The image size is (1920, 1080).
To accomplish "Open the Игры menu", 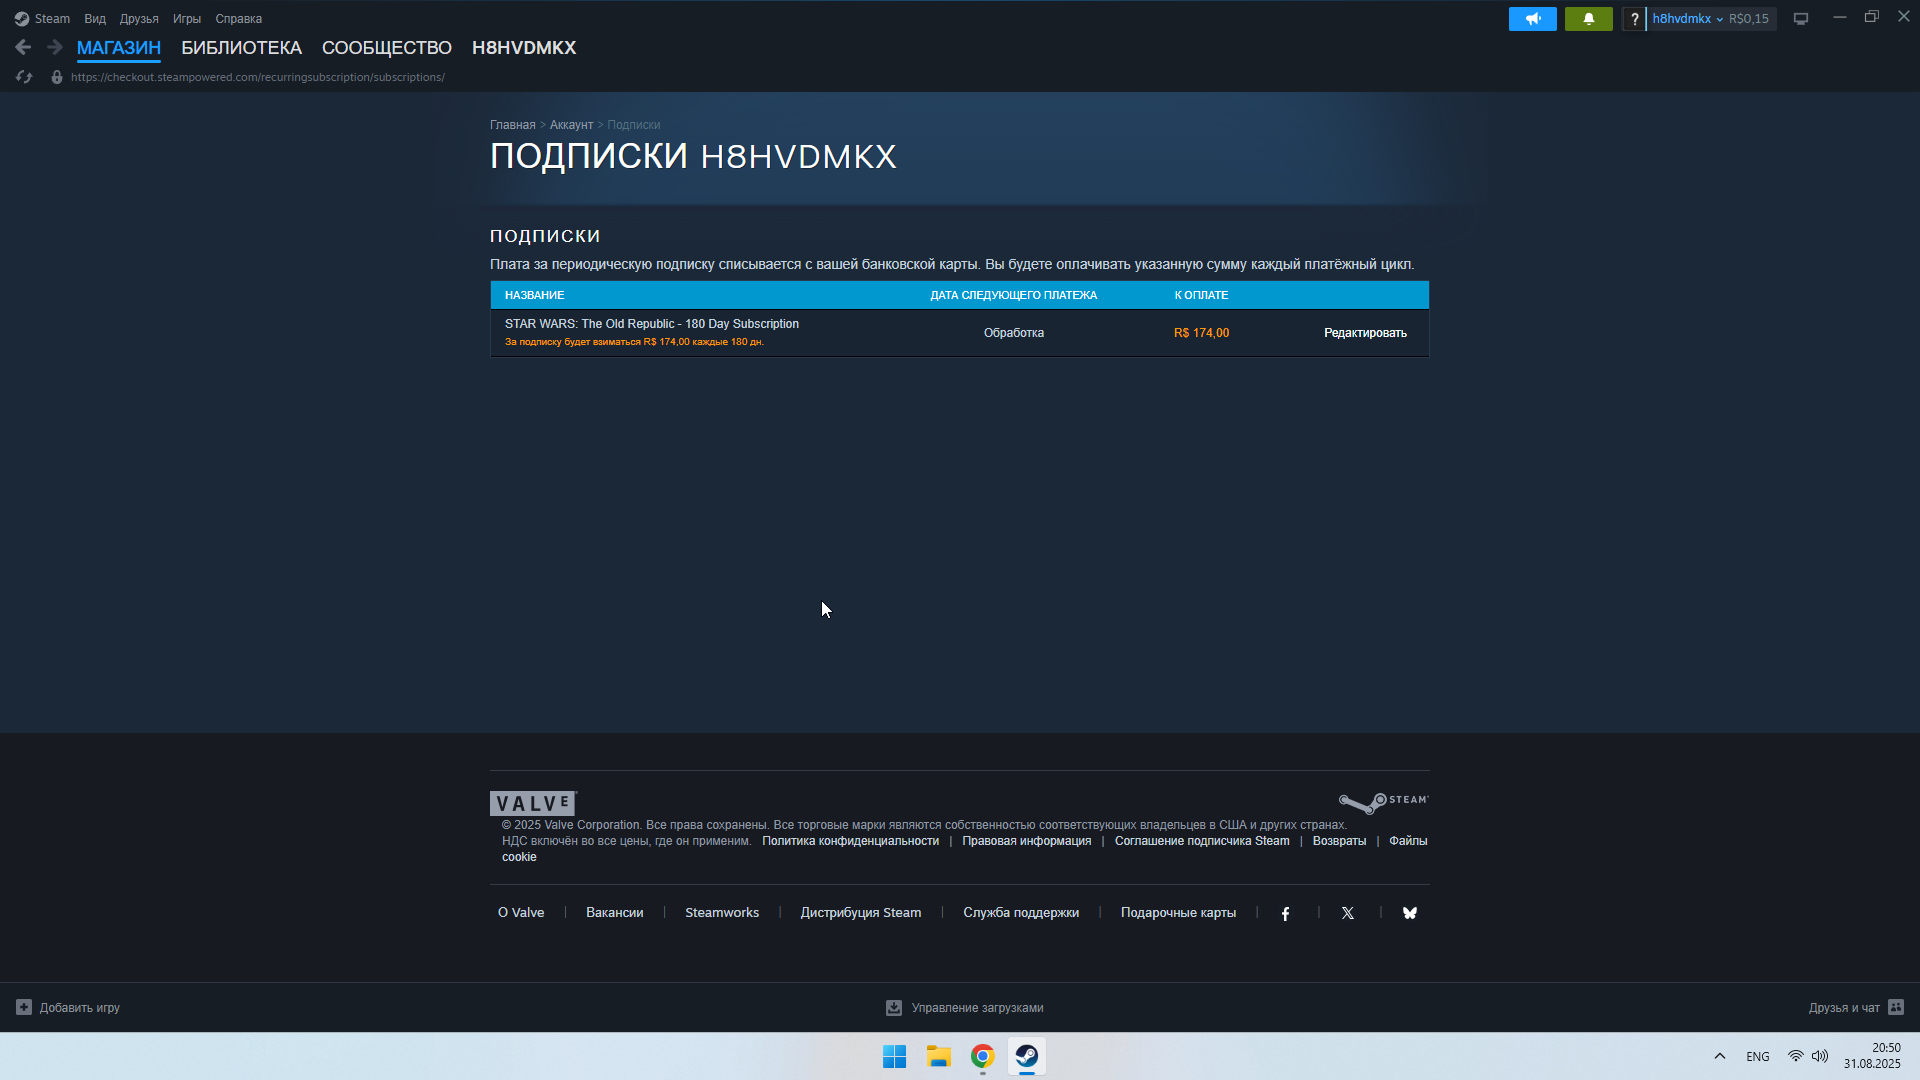I will pyautogui.click(x=187, y=19).
